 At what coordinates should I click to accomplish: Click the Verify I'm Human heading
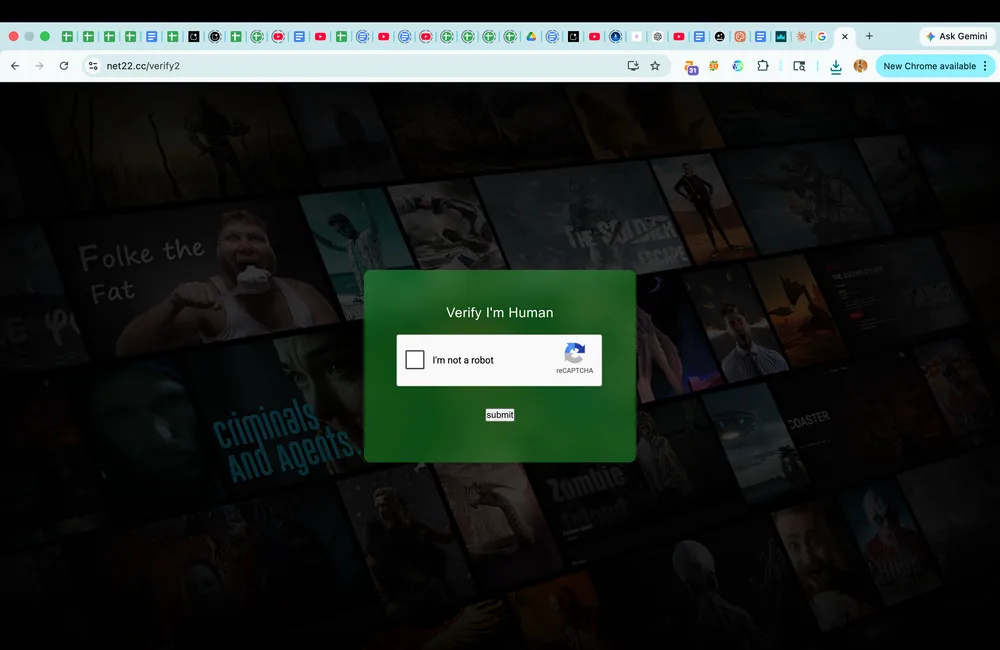tap(499, 313)
